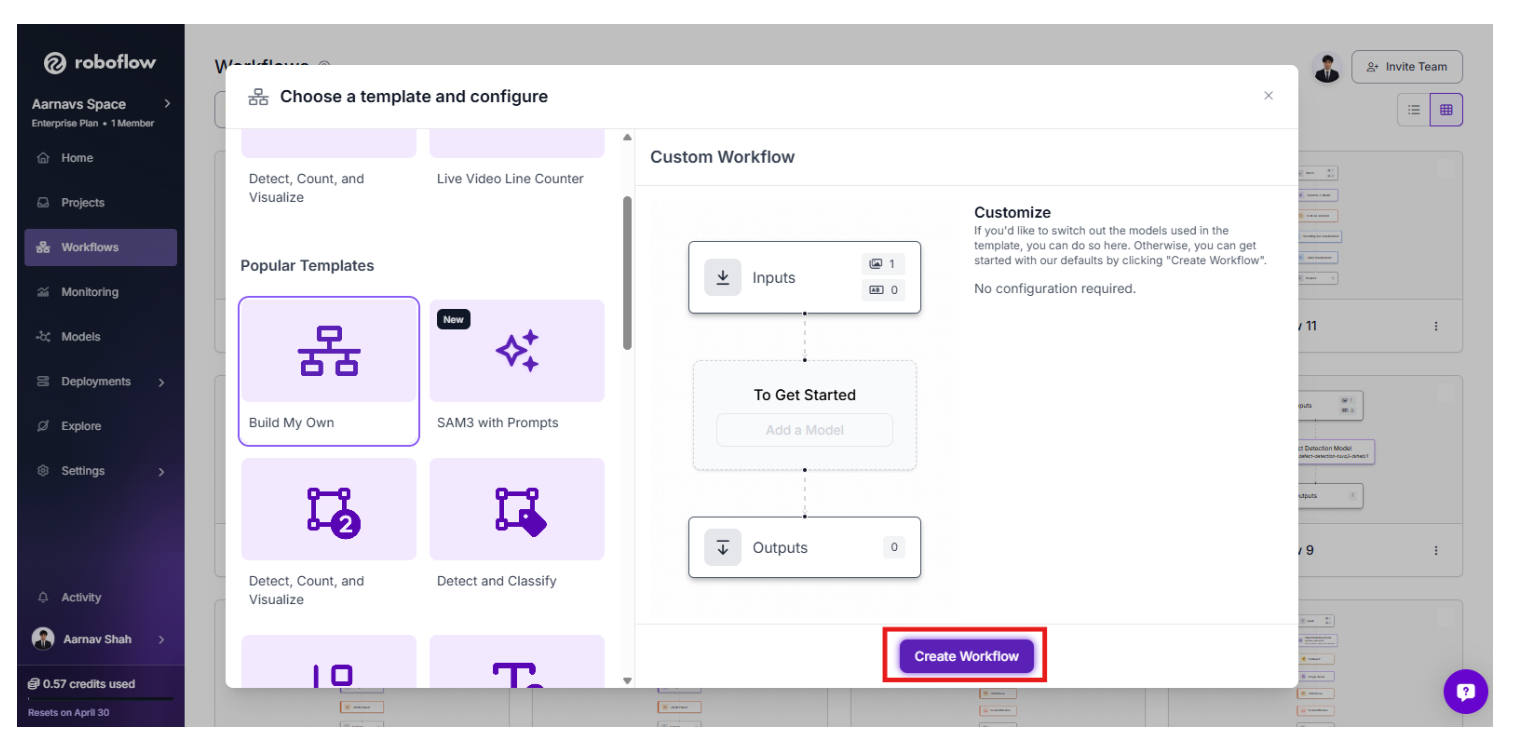The width and height of the screenshot is (1520, 750).
Task: Open the user profile avatar at top right
Action: click(x=1326, y=68)
